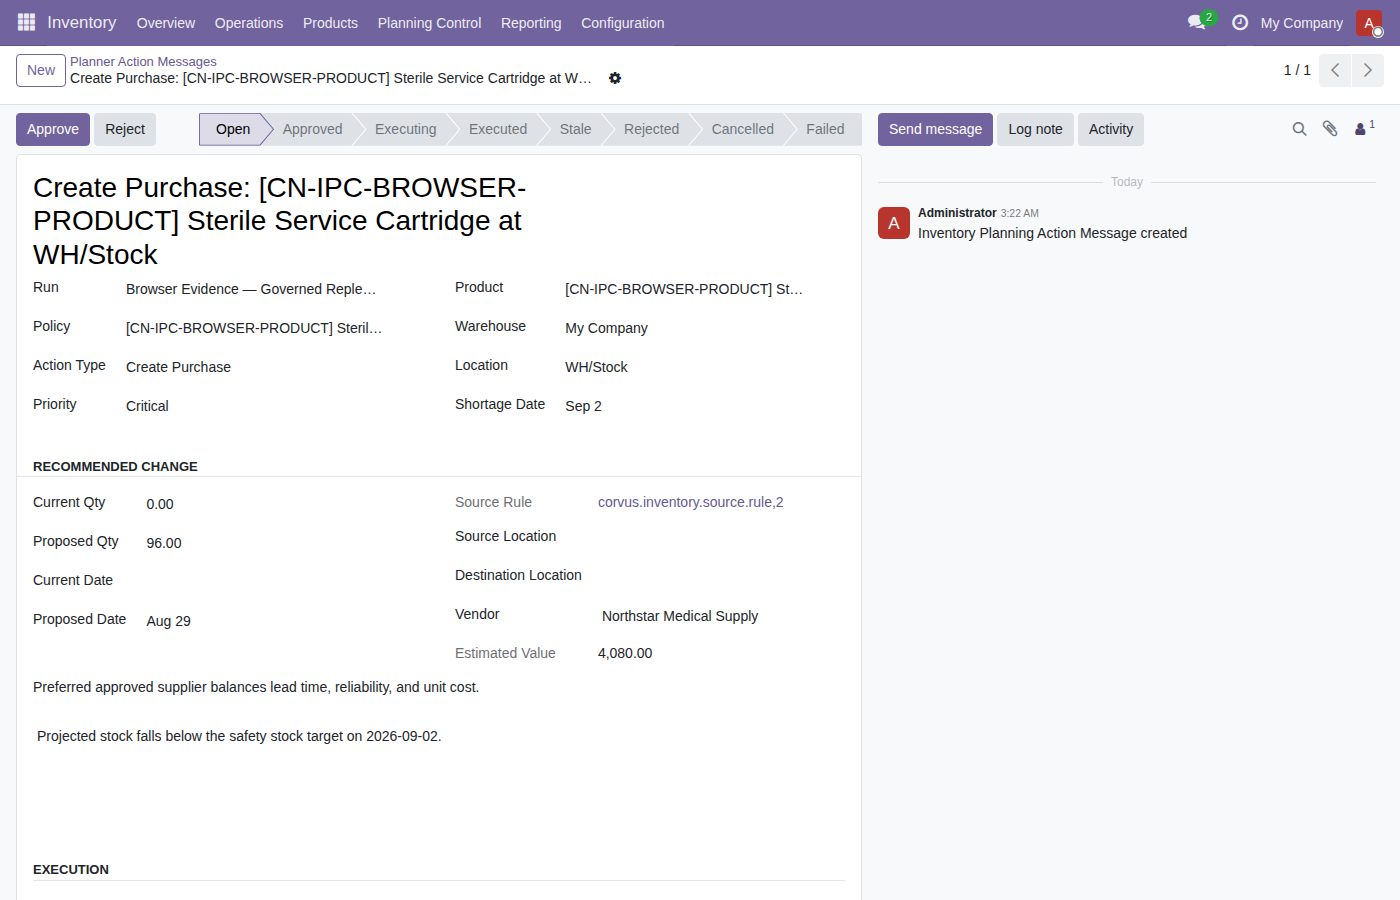
Task: Open the activities clock icon
Action: [x=1240, y=22]
